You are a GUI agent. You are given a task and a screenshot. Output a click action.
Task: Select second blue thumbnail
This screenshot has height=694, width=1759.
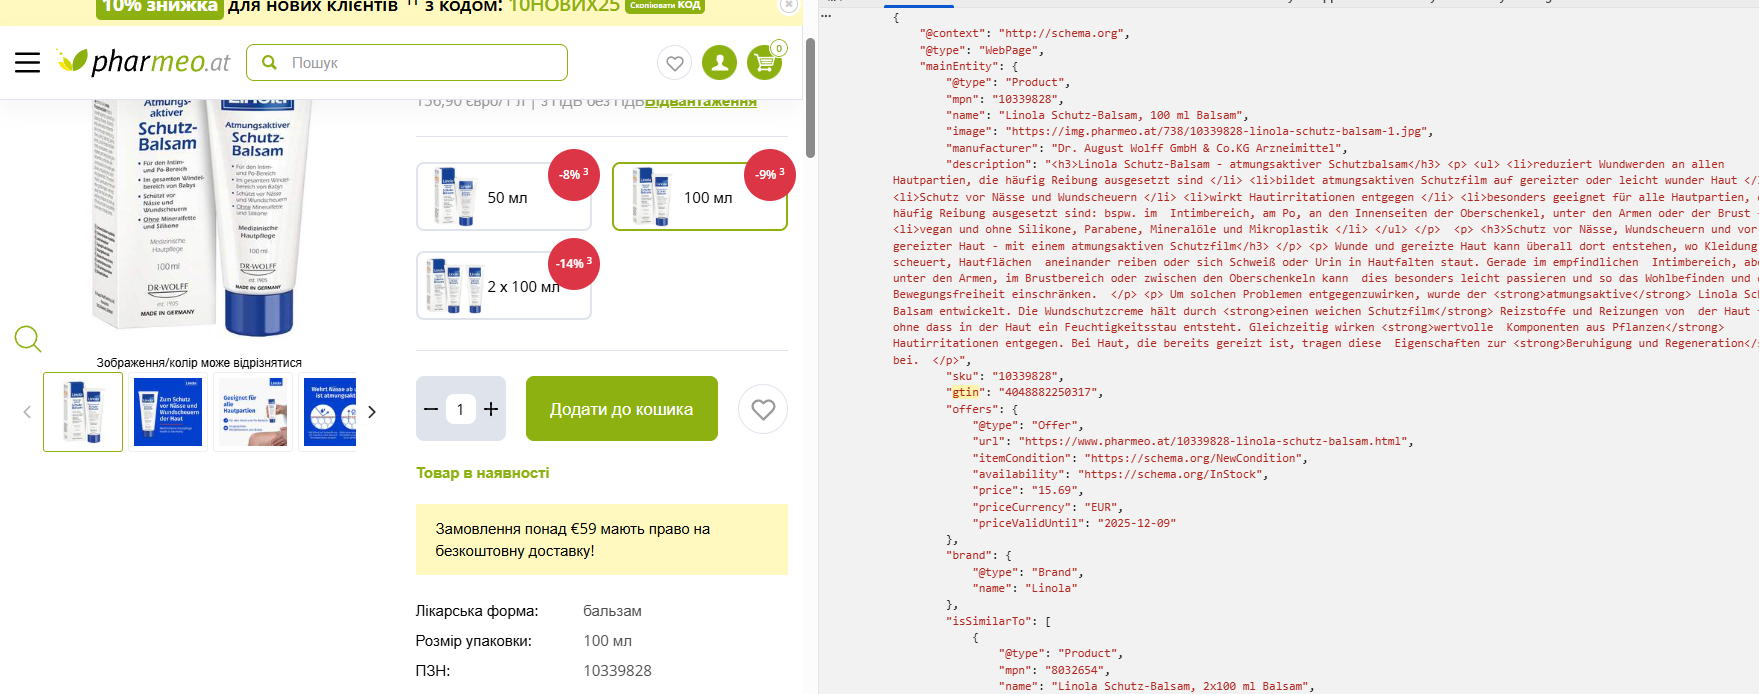(x=168, y=412)
